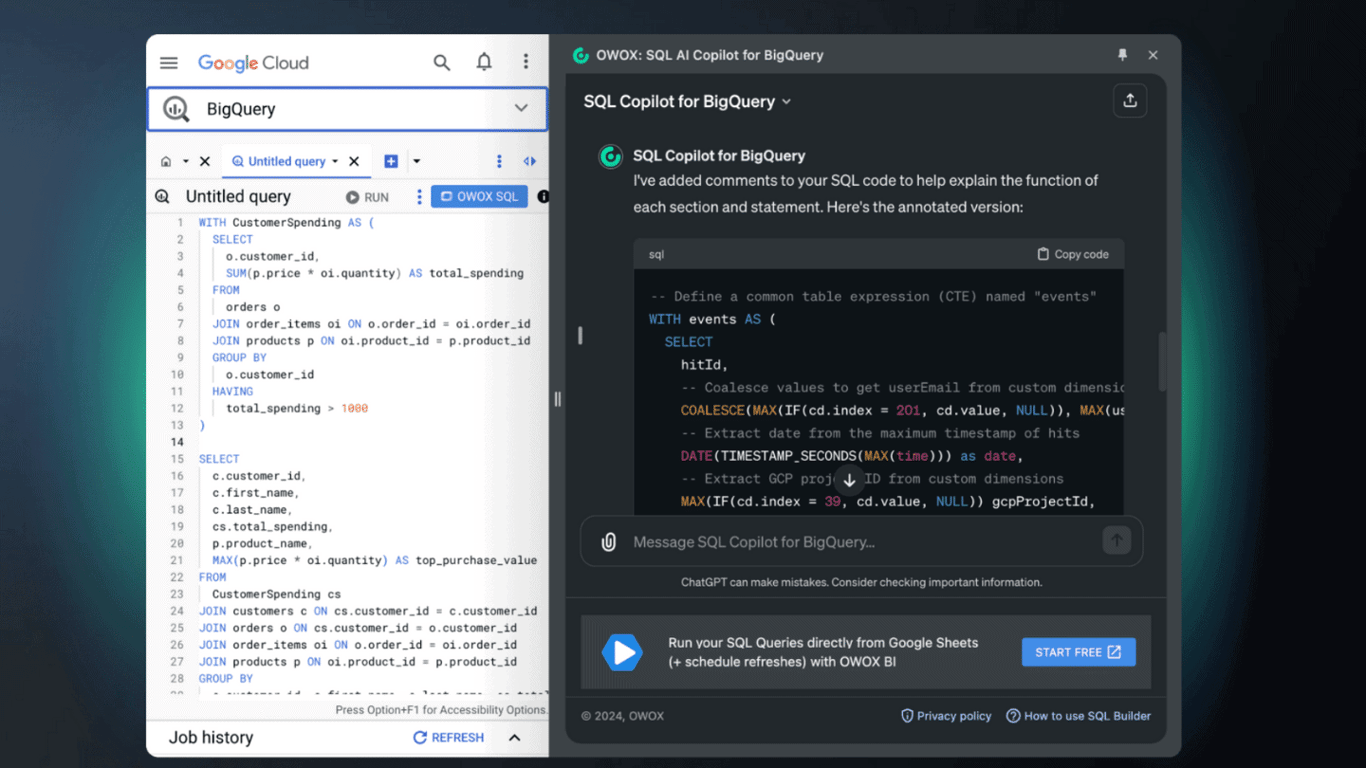Click the chat panel vertical scrollbar
Screen dimensions: 1366x768
point(1162,362)
